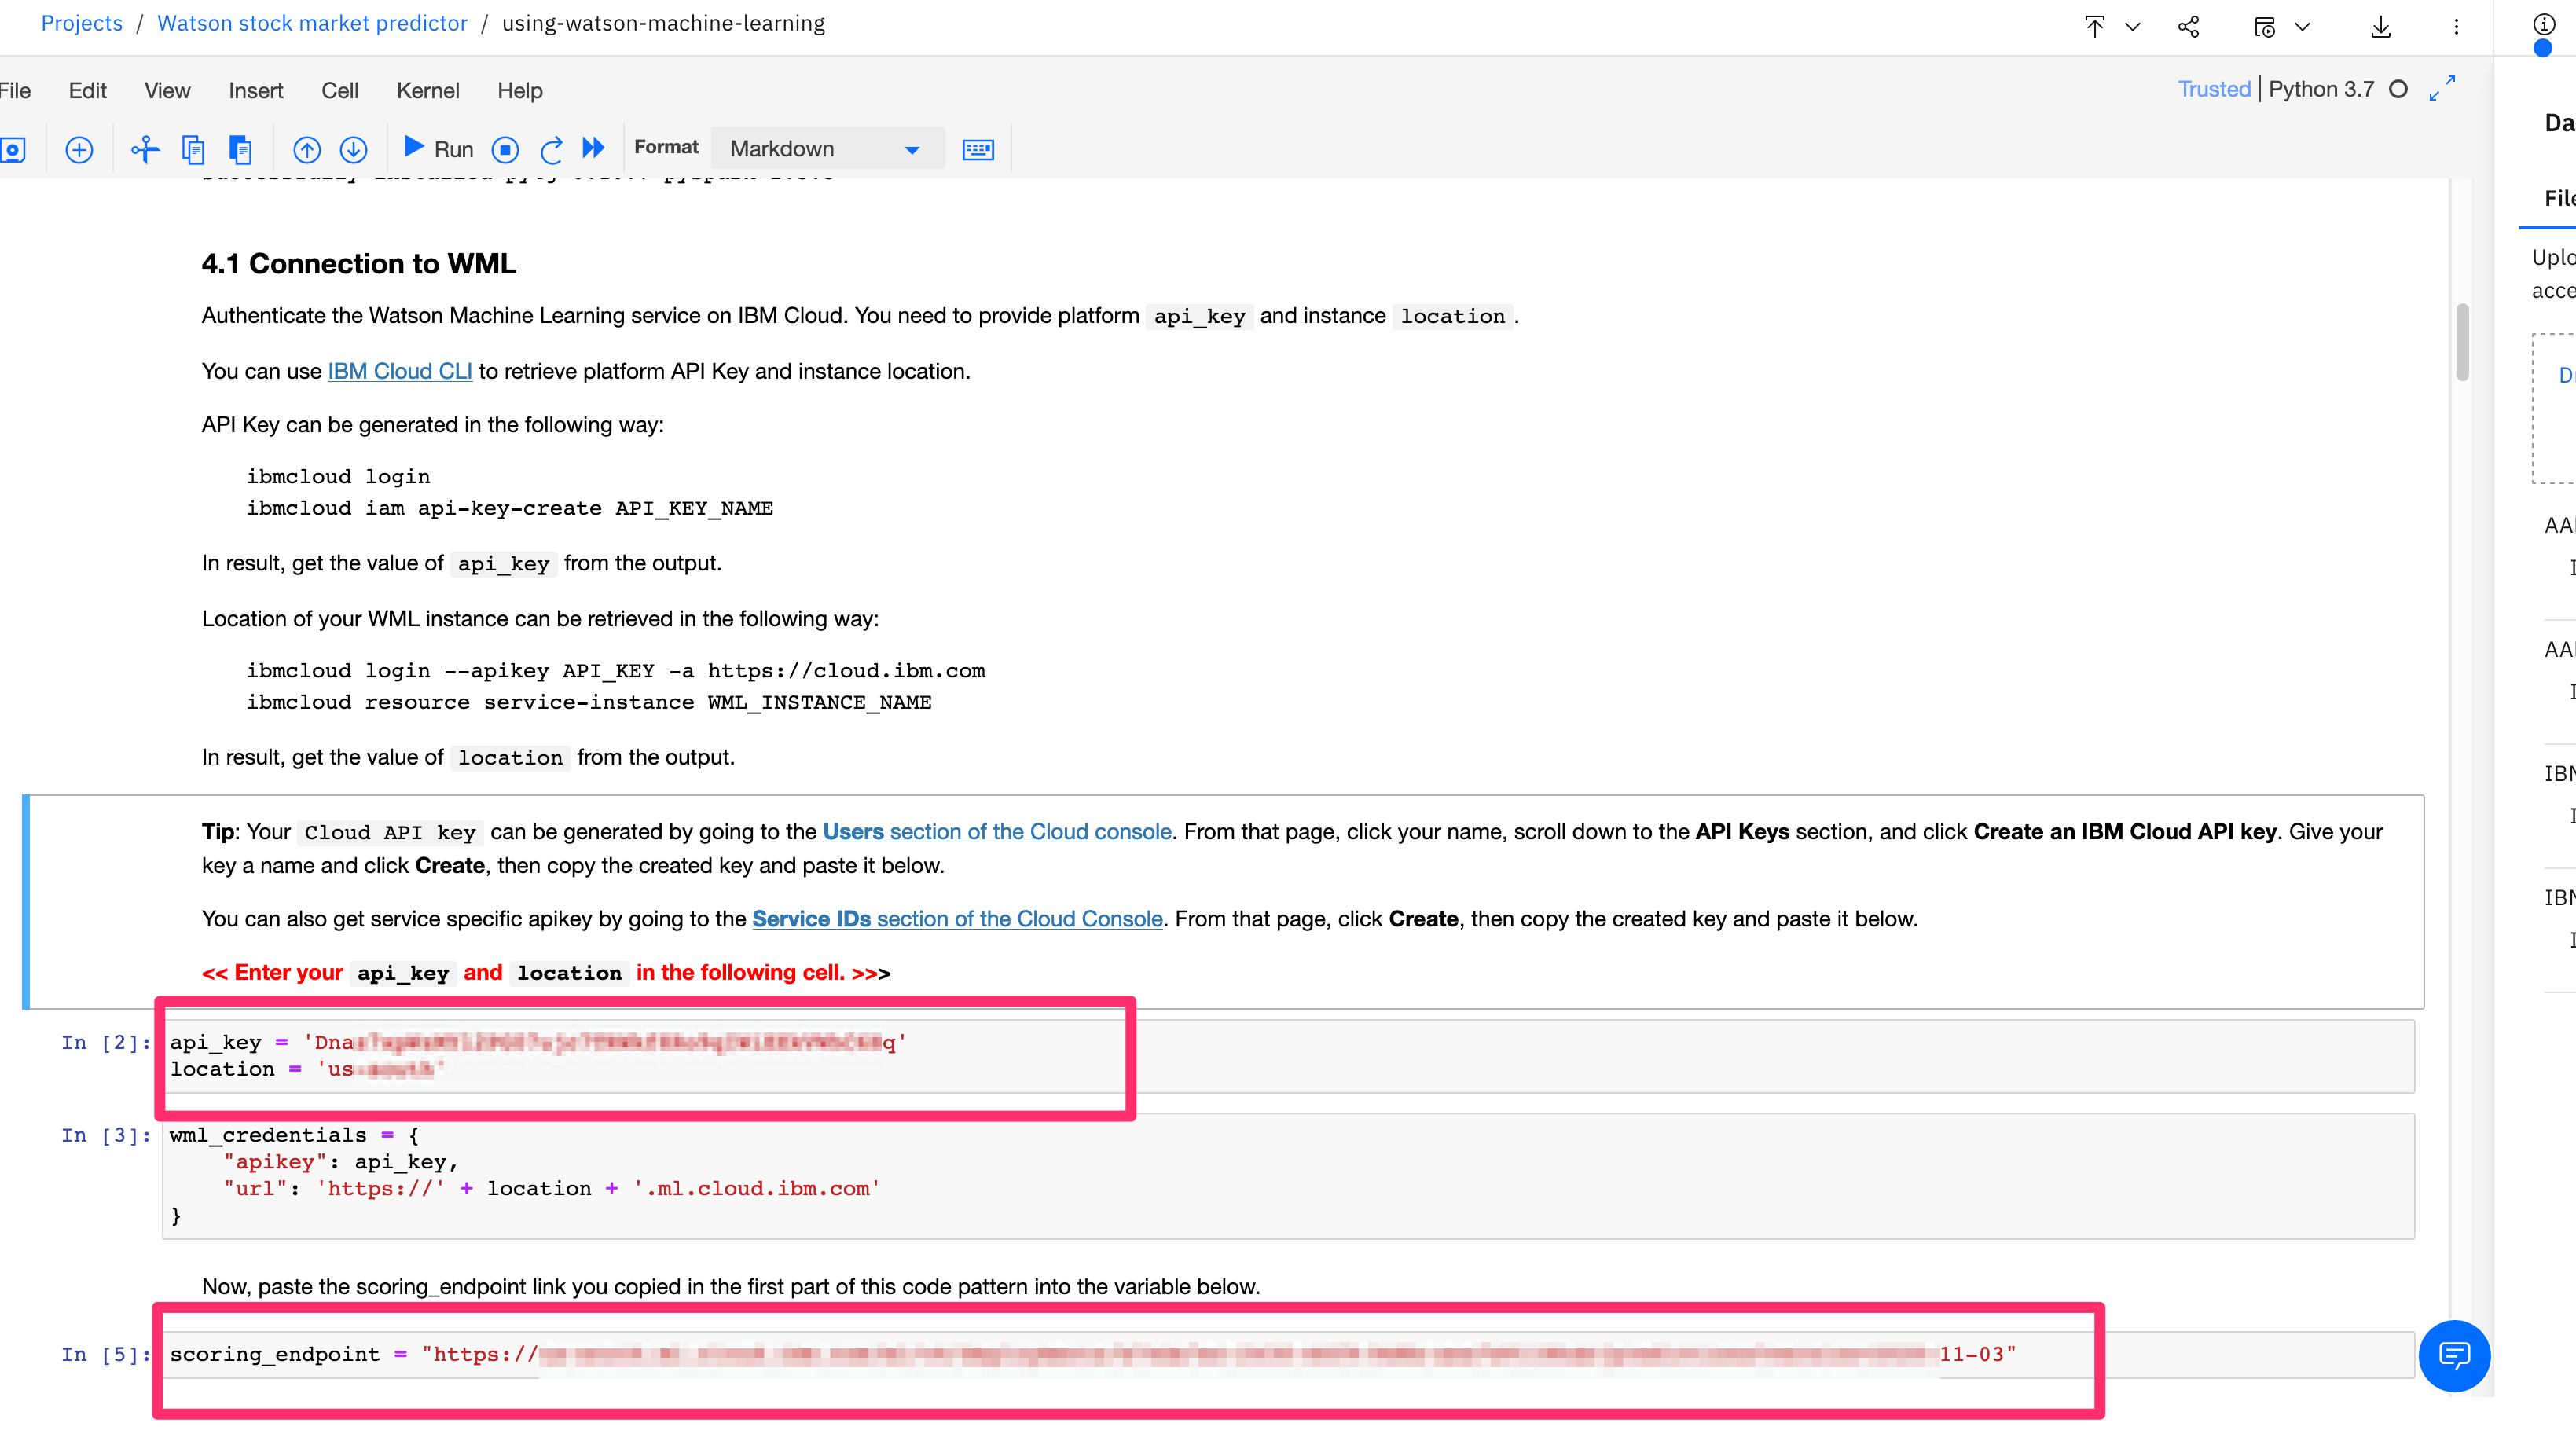Viewport: 2576px width, 1452px height.
Task: Expand the publish arrow dropdown chevron
Action: pos(2132,27)
